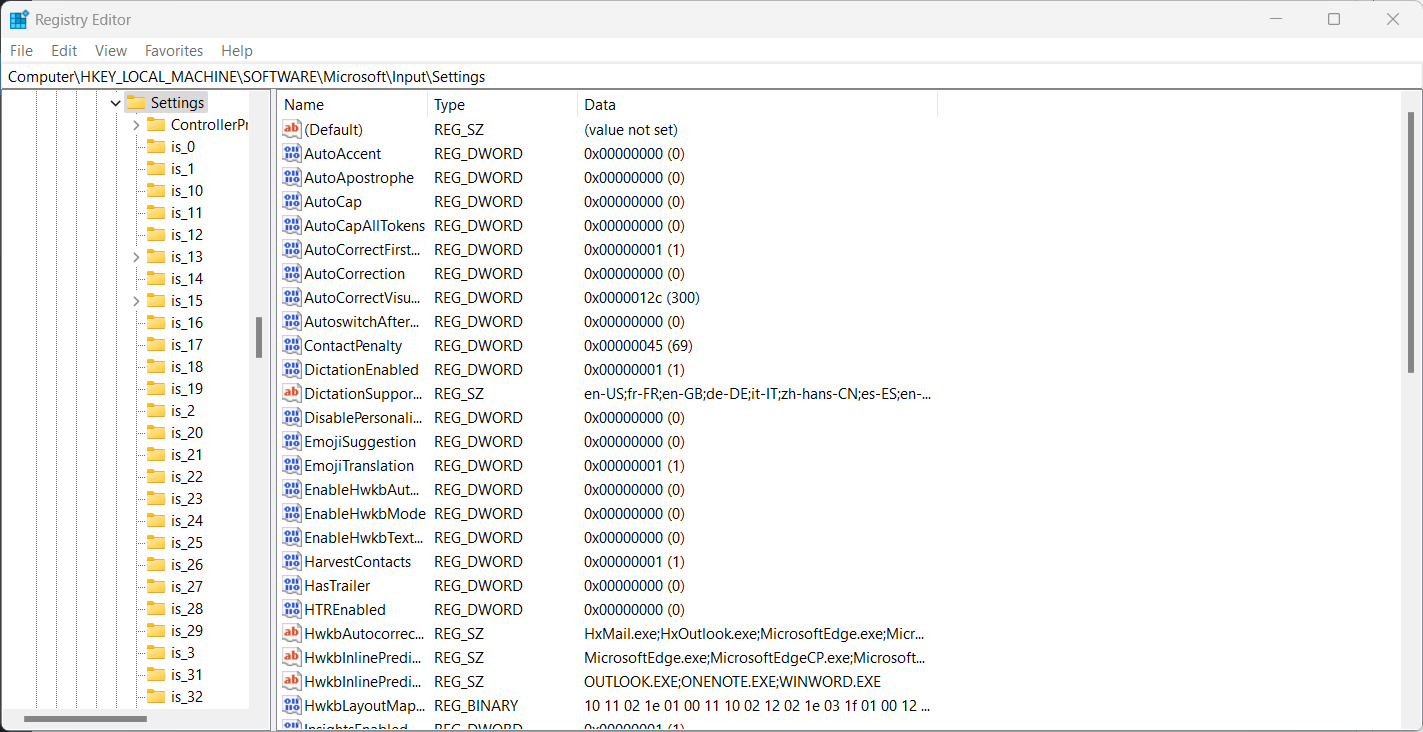Screen dimensions: 1423x732
Task: Click the is_0 folder icon
Action: [156, 146]
